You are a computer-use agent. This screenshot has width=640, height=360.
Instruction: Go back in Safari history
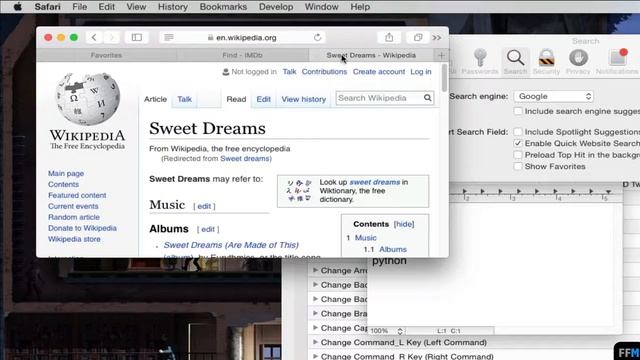[94, 38]
